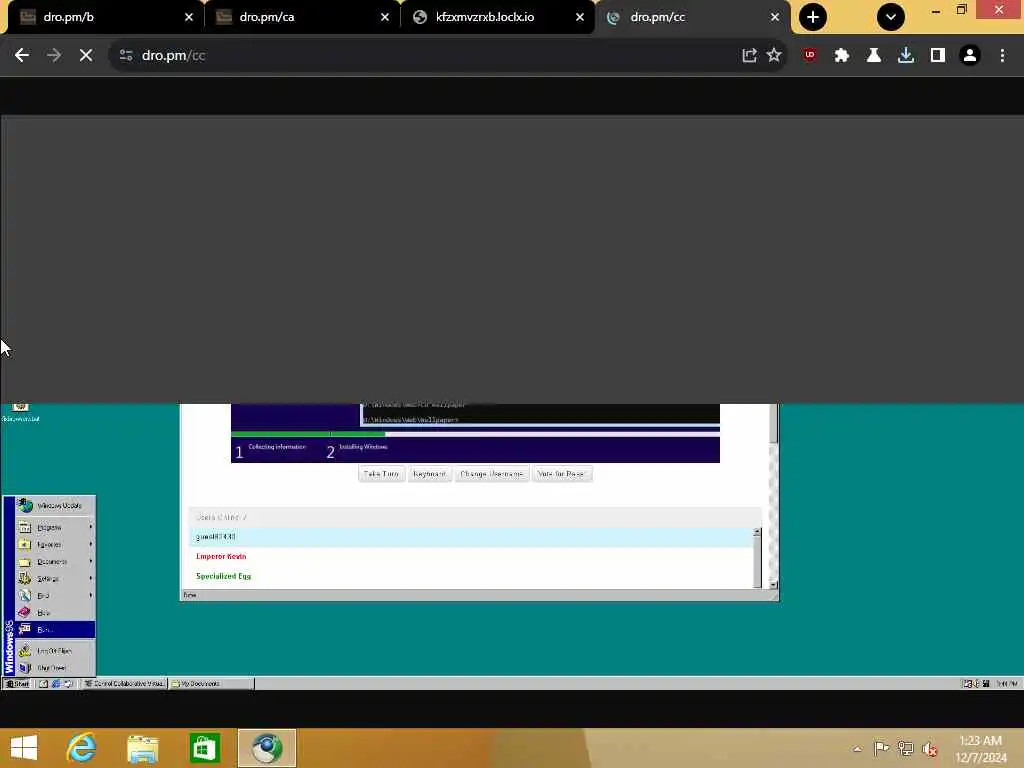This screenshot has height=768, width=1024.
Task: Open the Extensions puzzle menu
Action: coord(842,56)
